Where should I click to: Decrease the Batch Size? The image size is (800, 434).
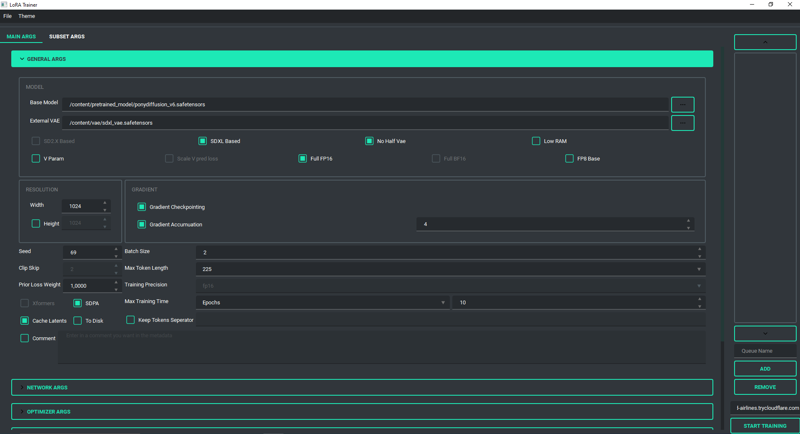pyautogui.click(x=699, y=256)
